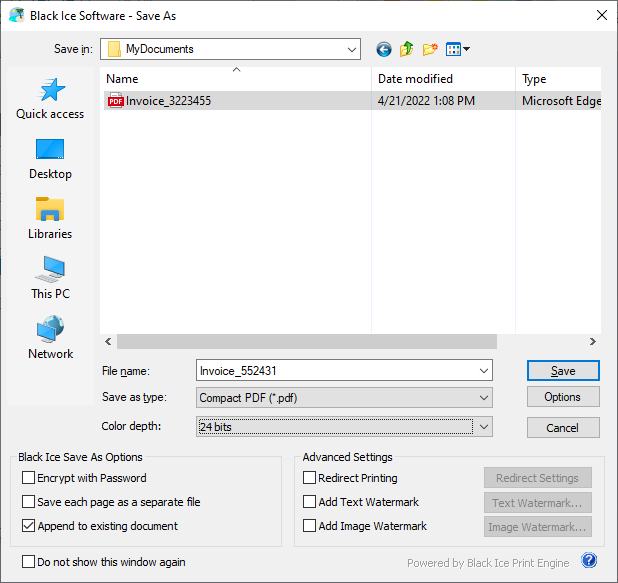This screenshot has width=618, height=583.
Task: Go up one folder level
Action: point(407,49)
